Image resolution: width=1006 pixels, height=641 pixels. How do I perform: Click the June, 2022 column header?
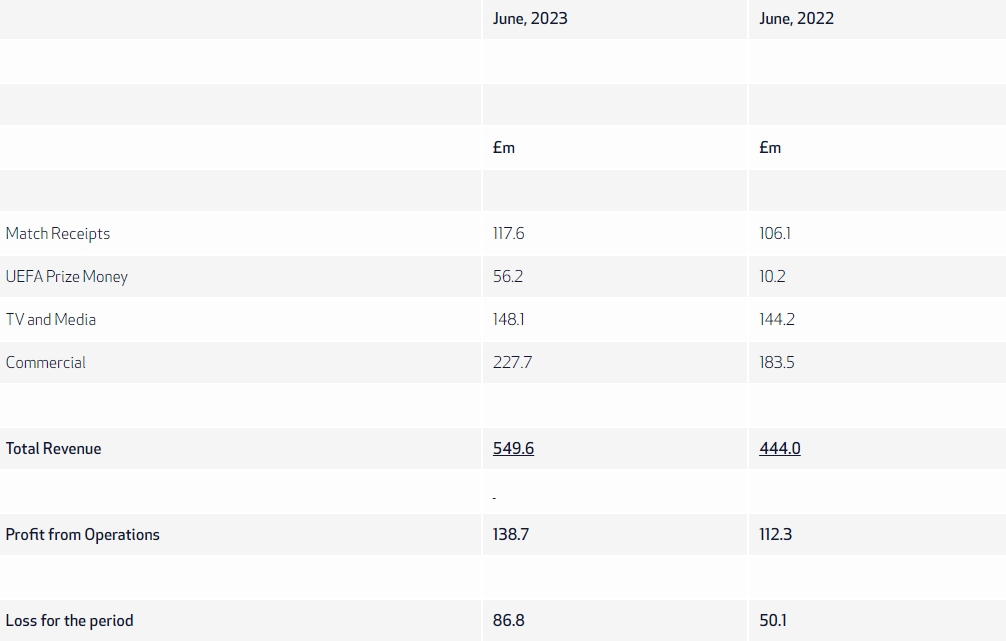coord(796,19)
